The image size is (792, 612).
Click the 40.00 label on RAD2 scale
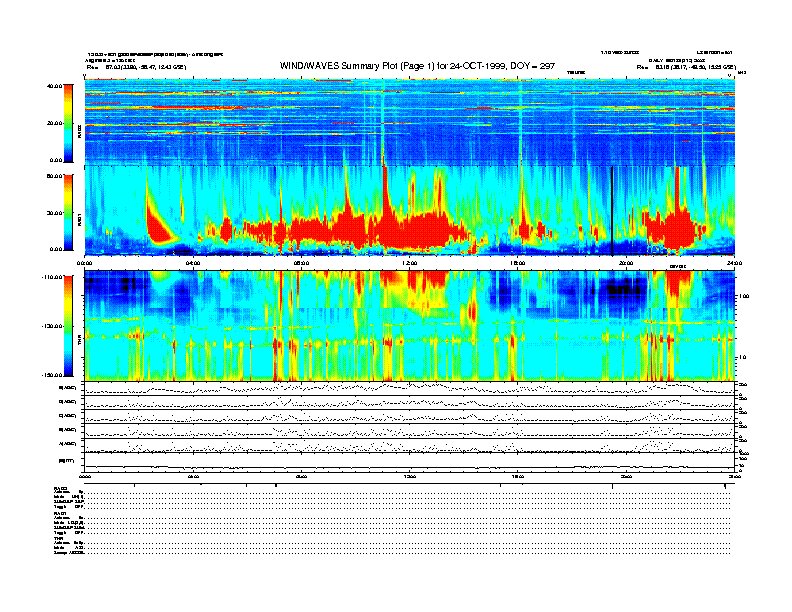click(54, 86)
